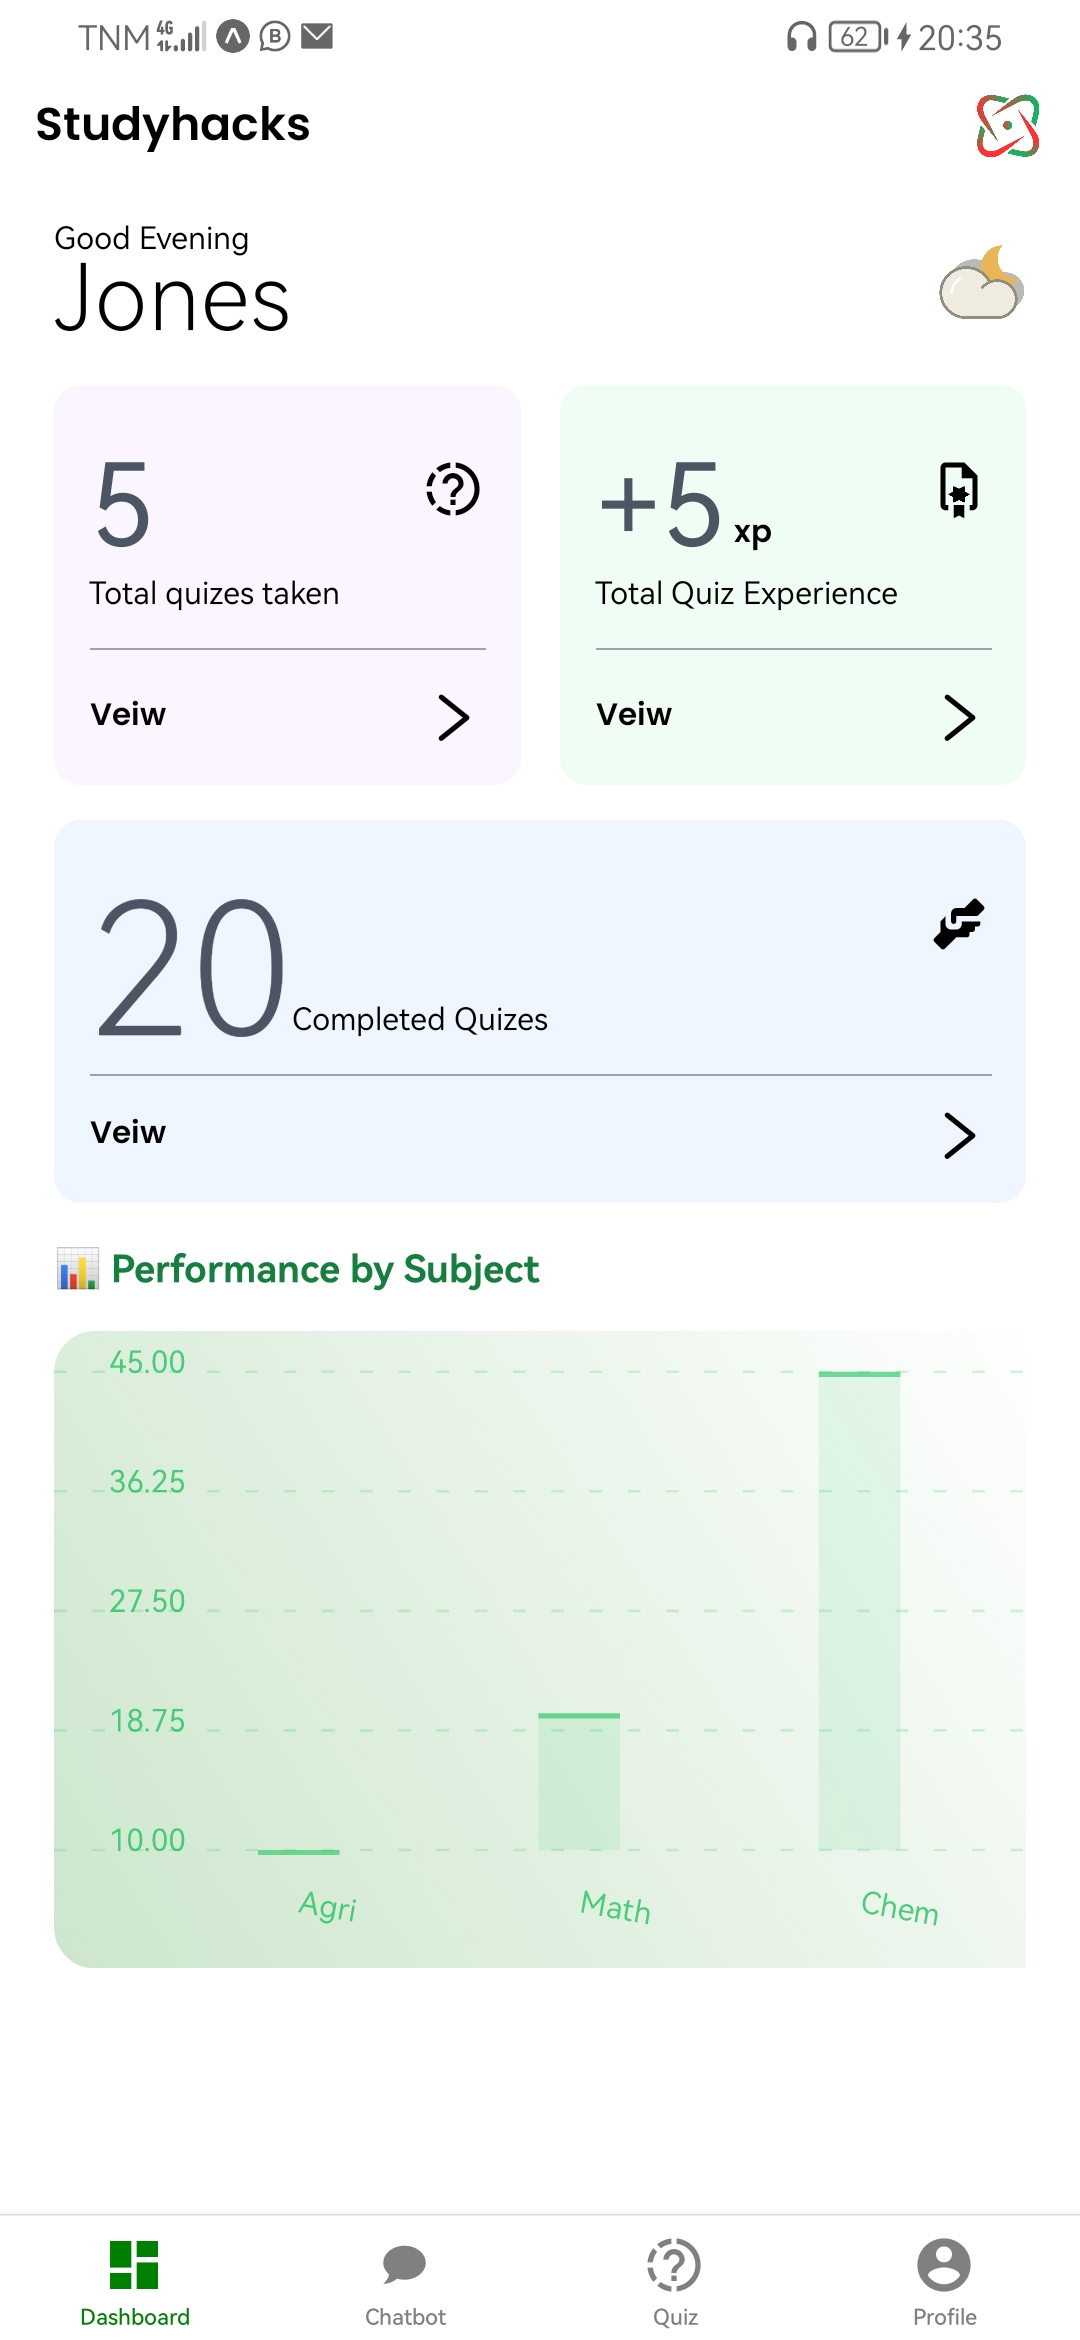1080x2340 pixels.
Task: Click Veiw under Completed Quizes
Action: pos(128,1133)
